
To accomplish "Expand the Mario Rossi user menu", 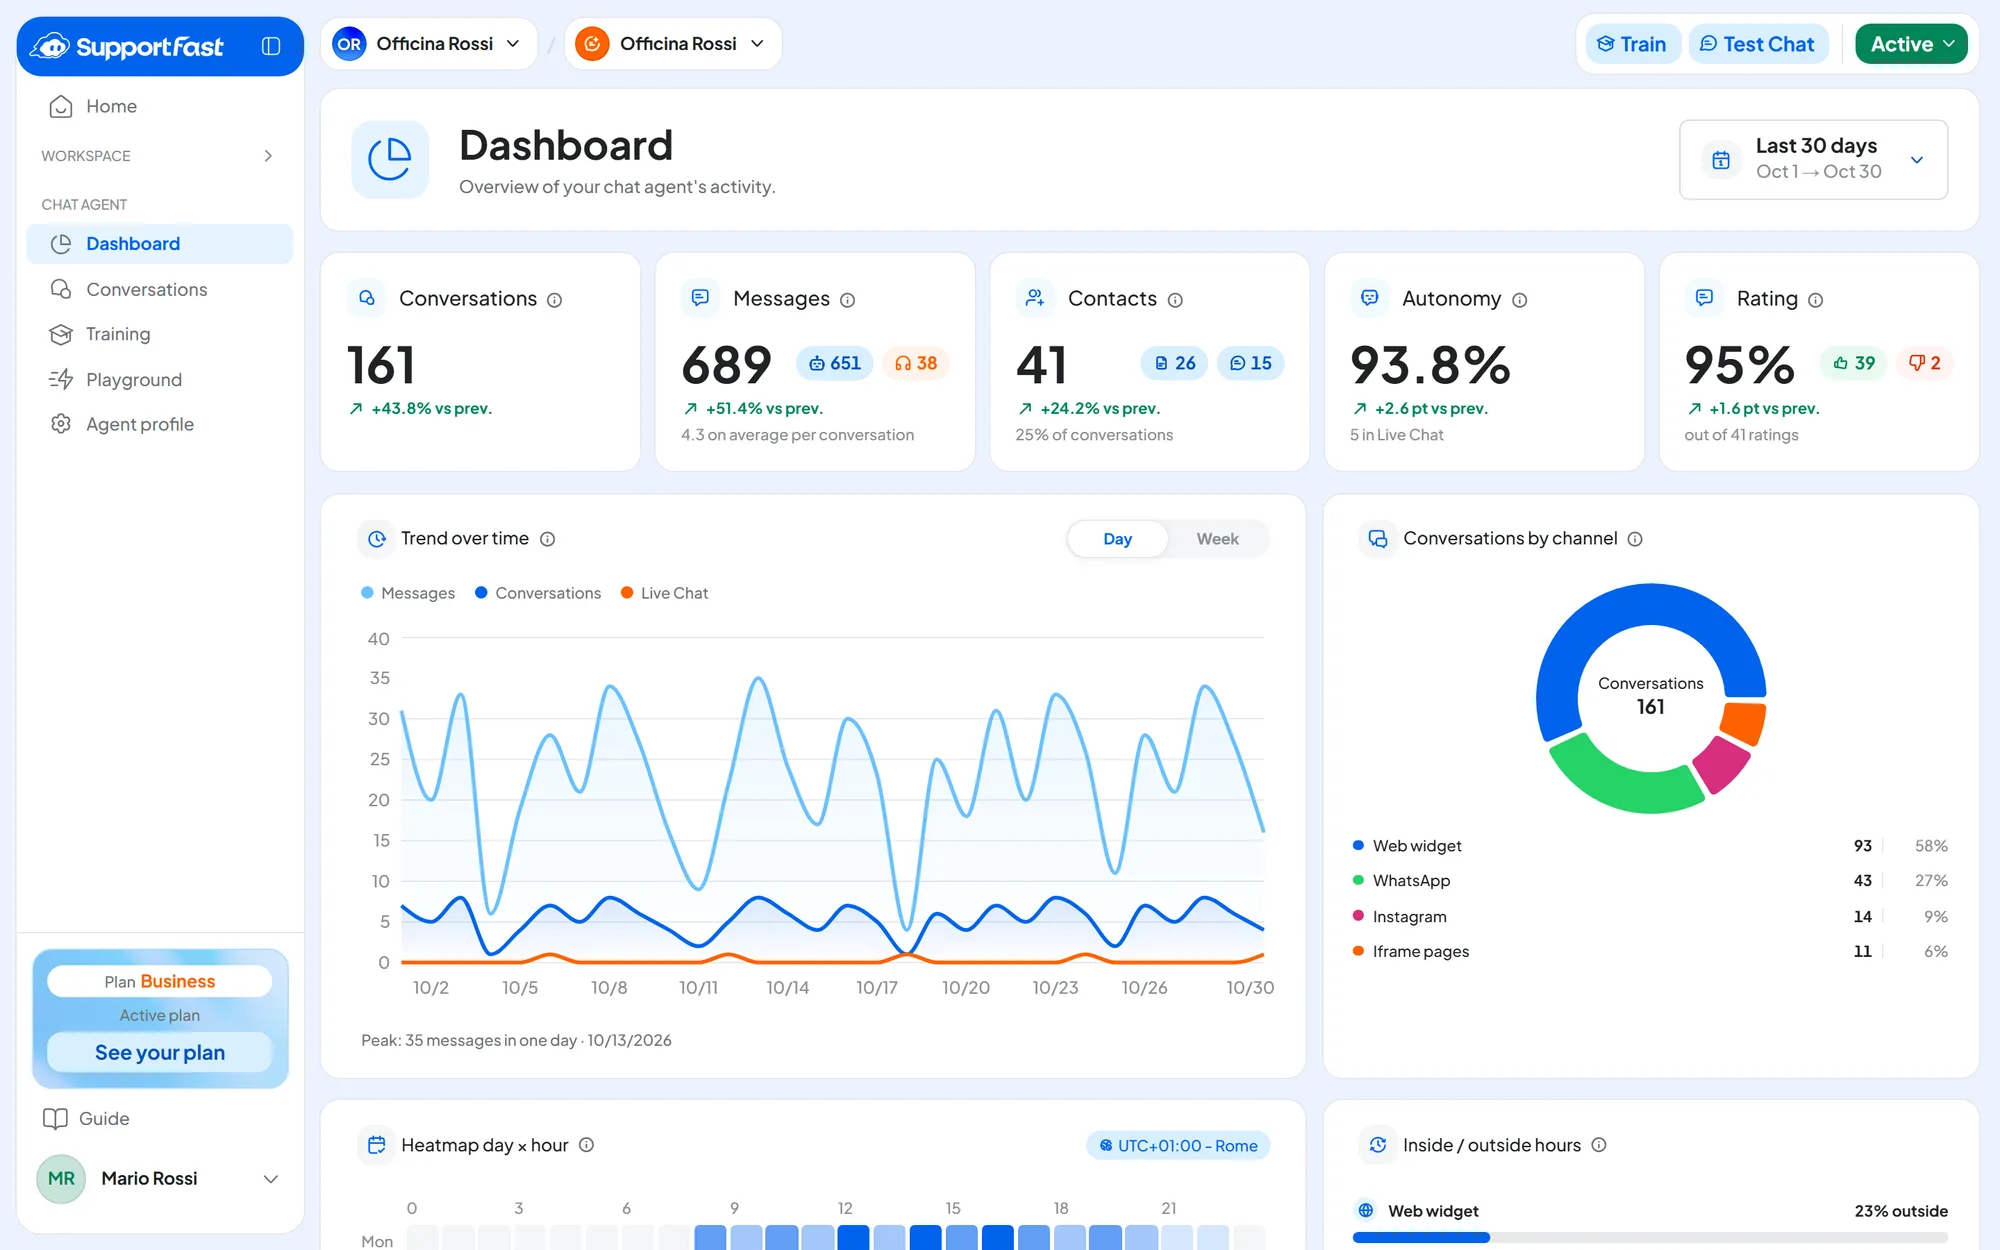I will [x=160, y=1178].
